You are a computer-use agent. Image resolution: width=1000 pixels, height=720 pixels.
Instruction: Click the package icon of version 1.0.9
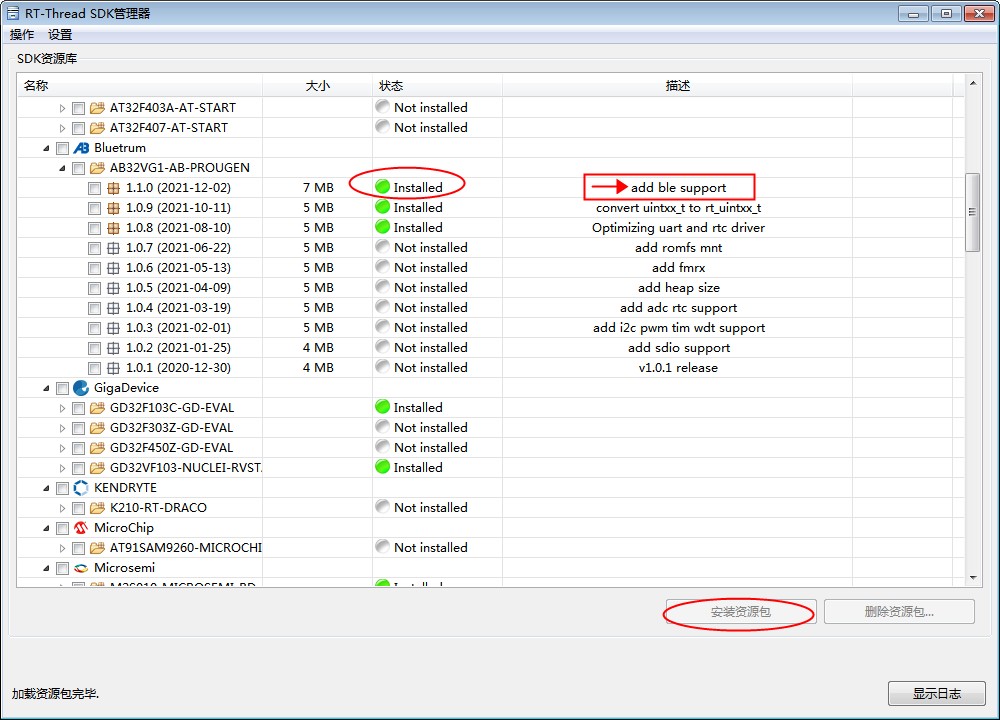coord(113,208)
